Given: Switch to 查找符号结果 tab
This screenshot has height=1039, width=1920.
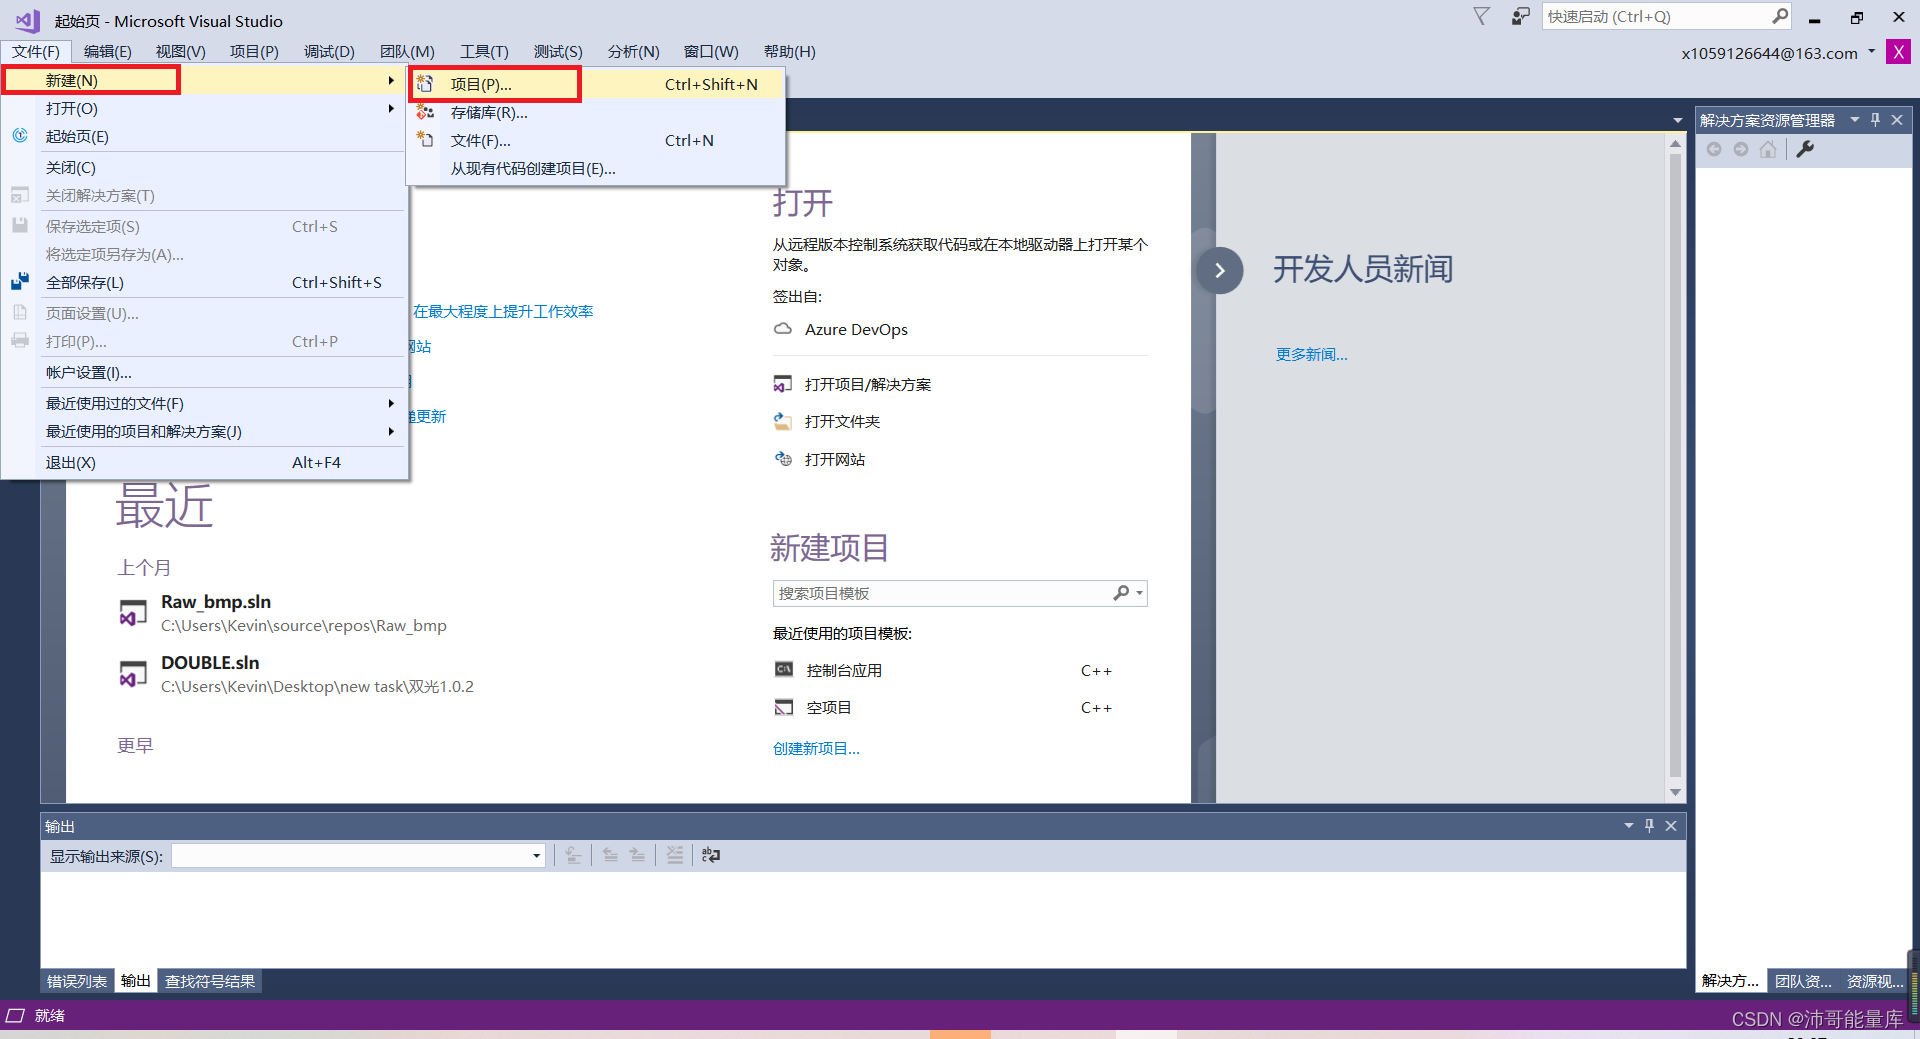Looking at the screenshot, I should [x=210, y=981].
